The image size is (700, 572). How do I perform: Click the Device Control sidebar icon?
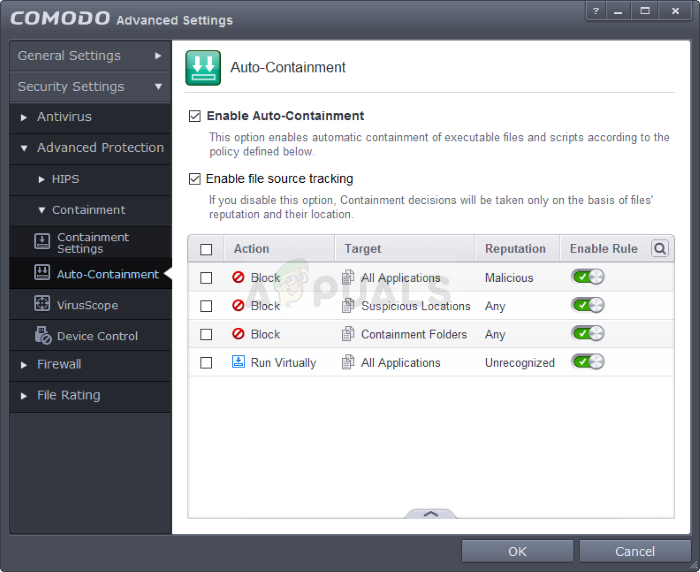click(x=42, y=335)
